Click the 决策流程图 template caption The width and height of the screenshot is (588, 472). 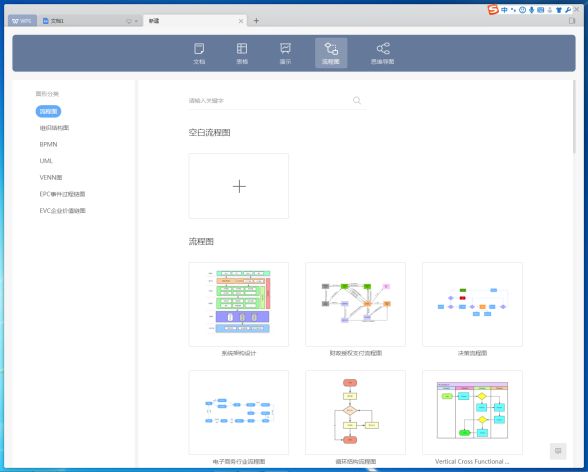point(472,353)
